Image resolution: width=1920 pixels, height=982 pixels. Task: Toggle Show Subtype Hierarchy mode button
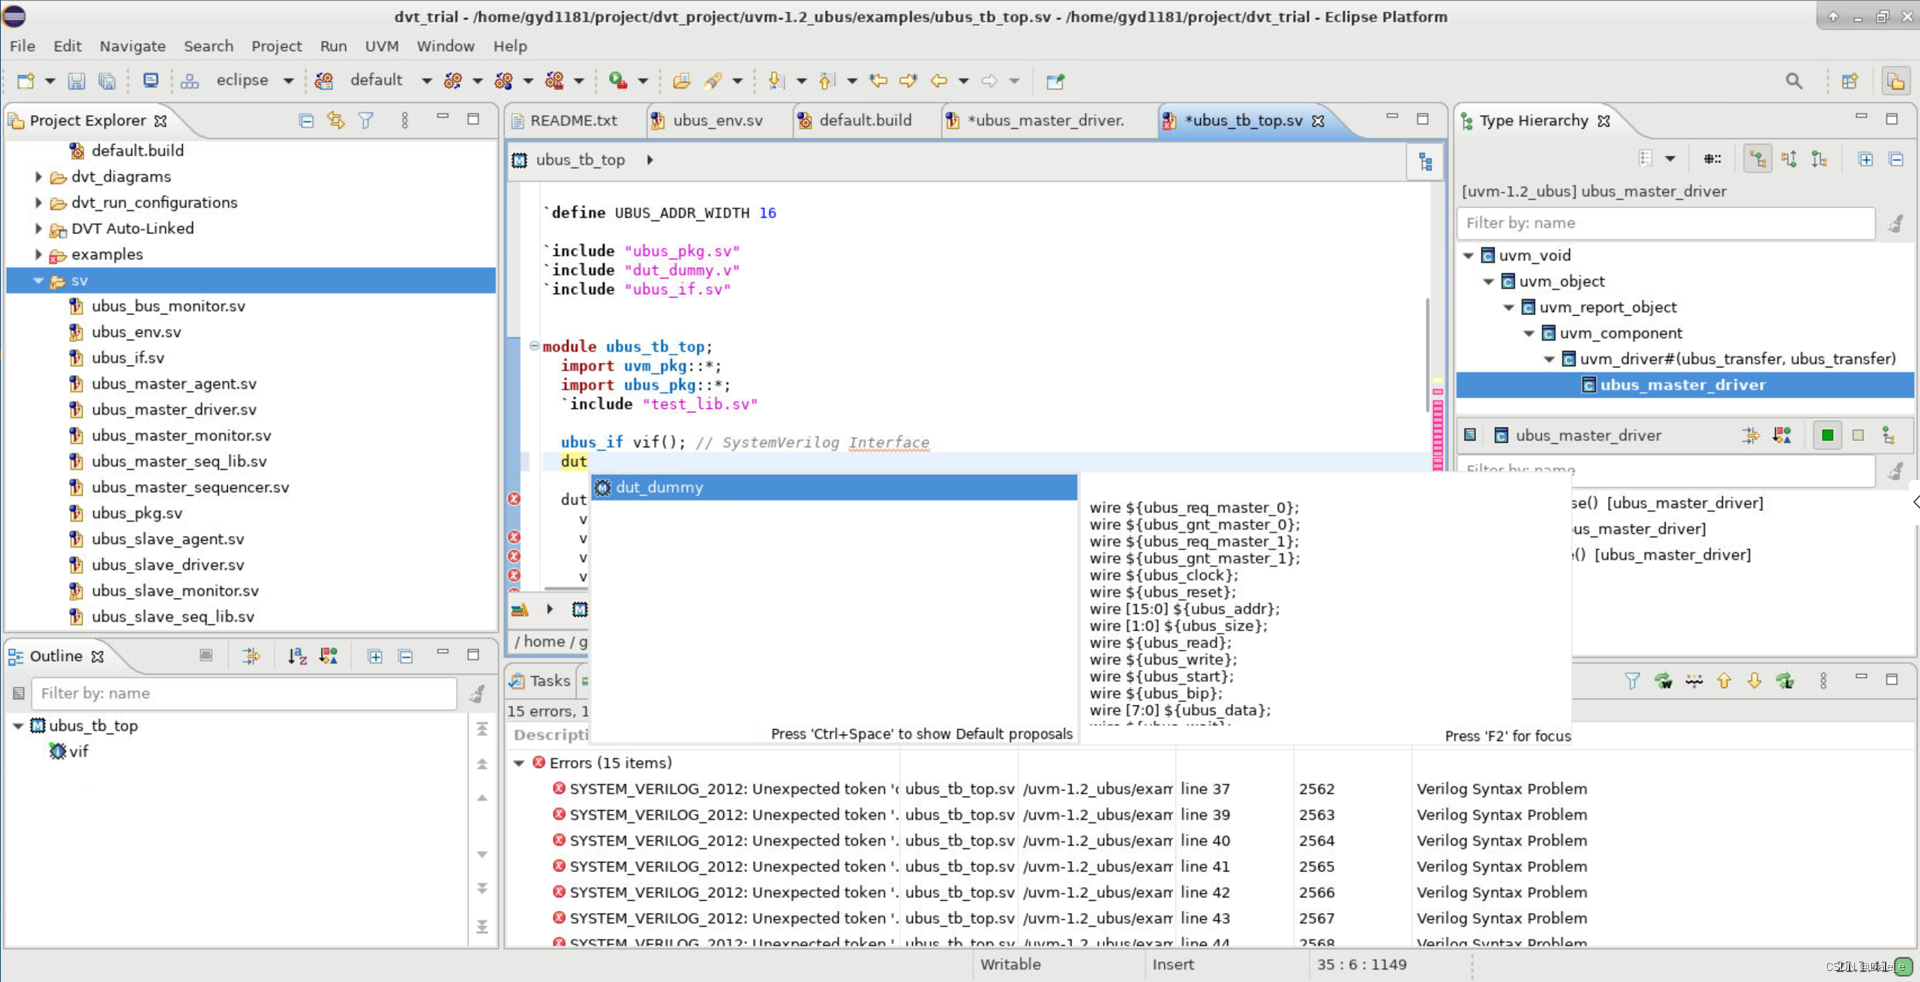(x=1819, y=159)
